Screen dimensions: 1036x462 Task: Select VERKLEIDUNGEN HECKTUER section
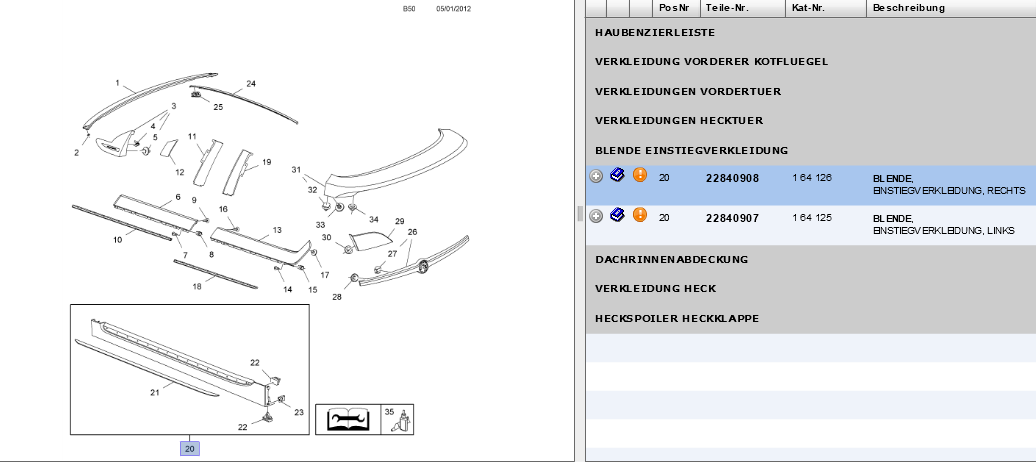tap(679, 121)
